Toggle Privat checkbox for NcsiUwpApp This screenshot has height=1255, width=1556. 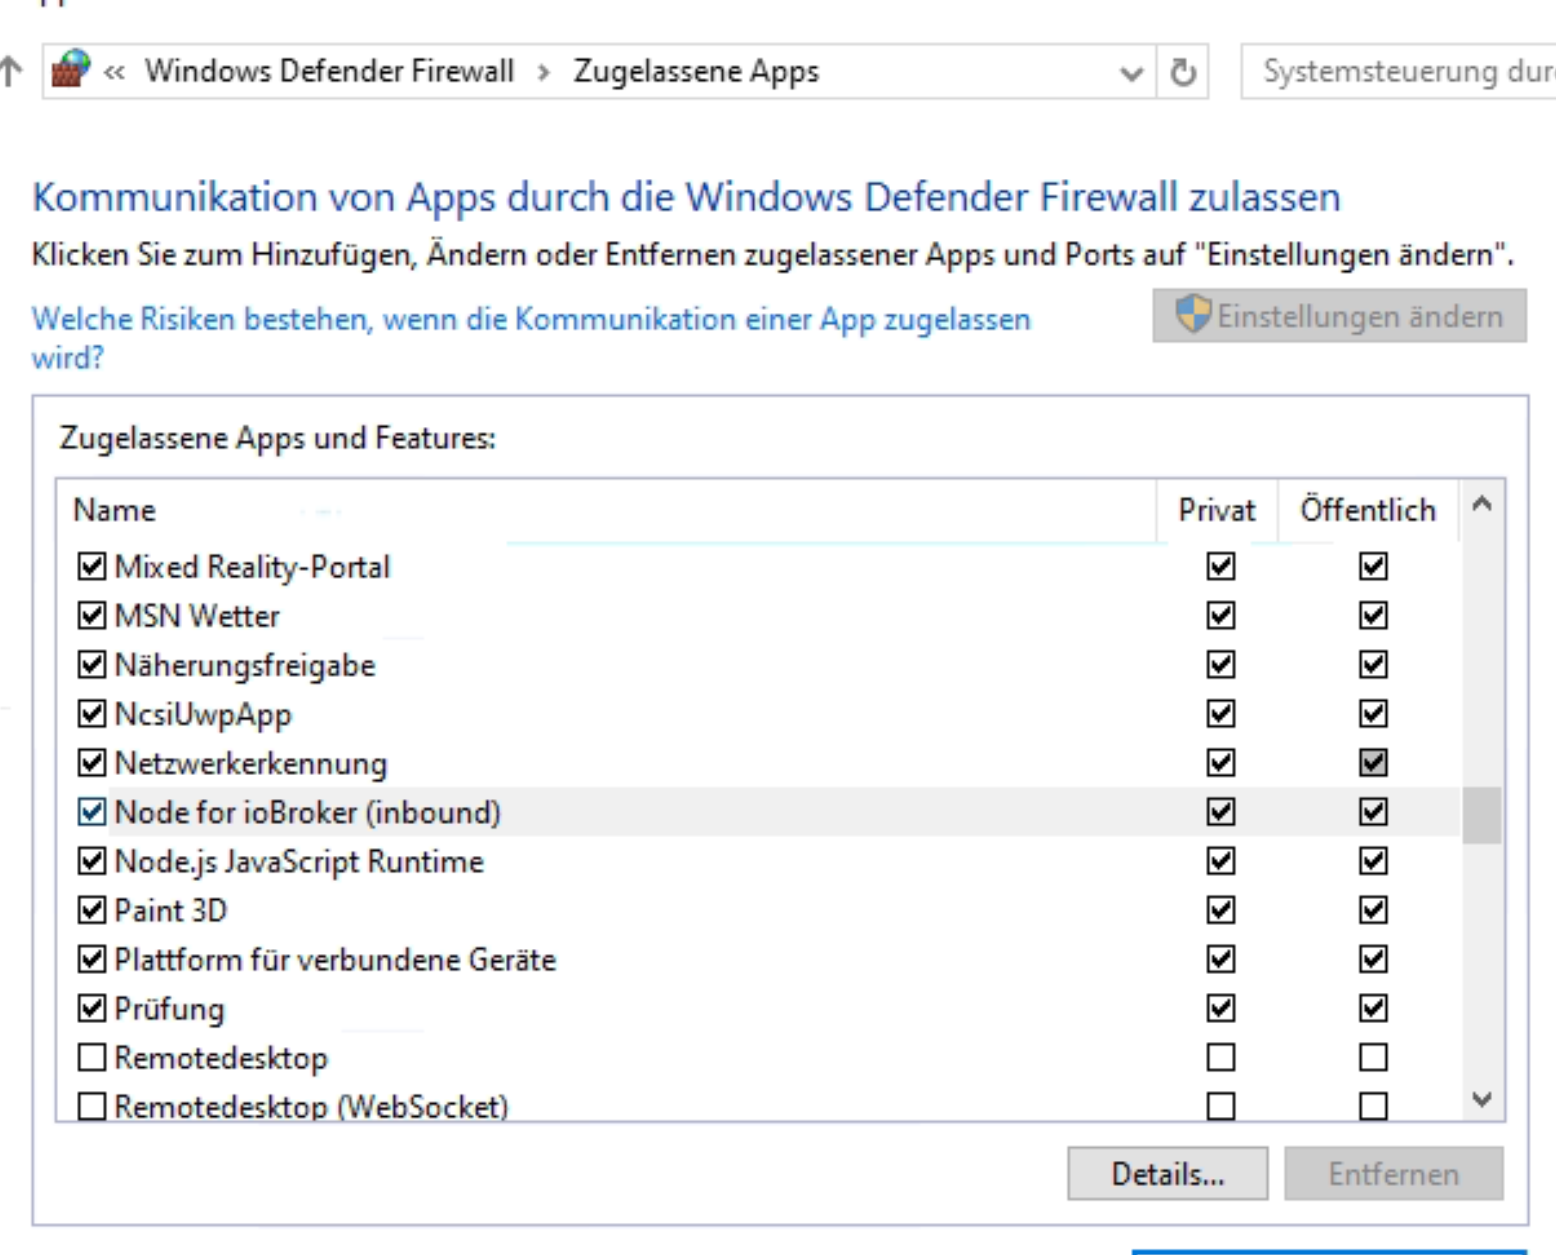tap(1220, 713)
